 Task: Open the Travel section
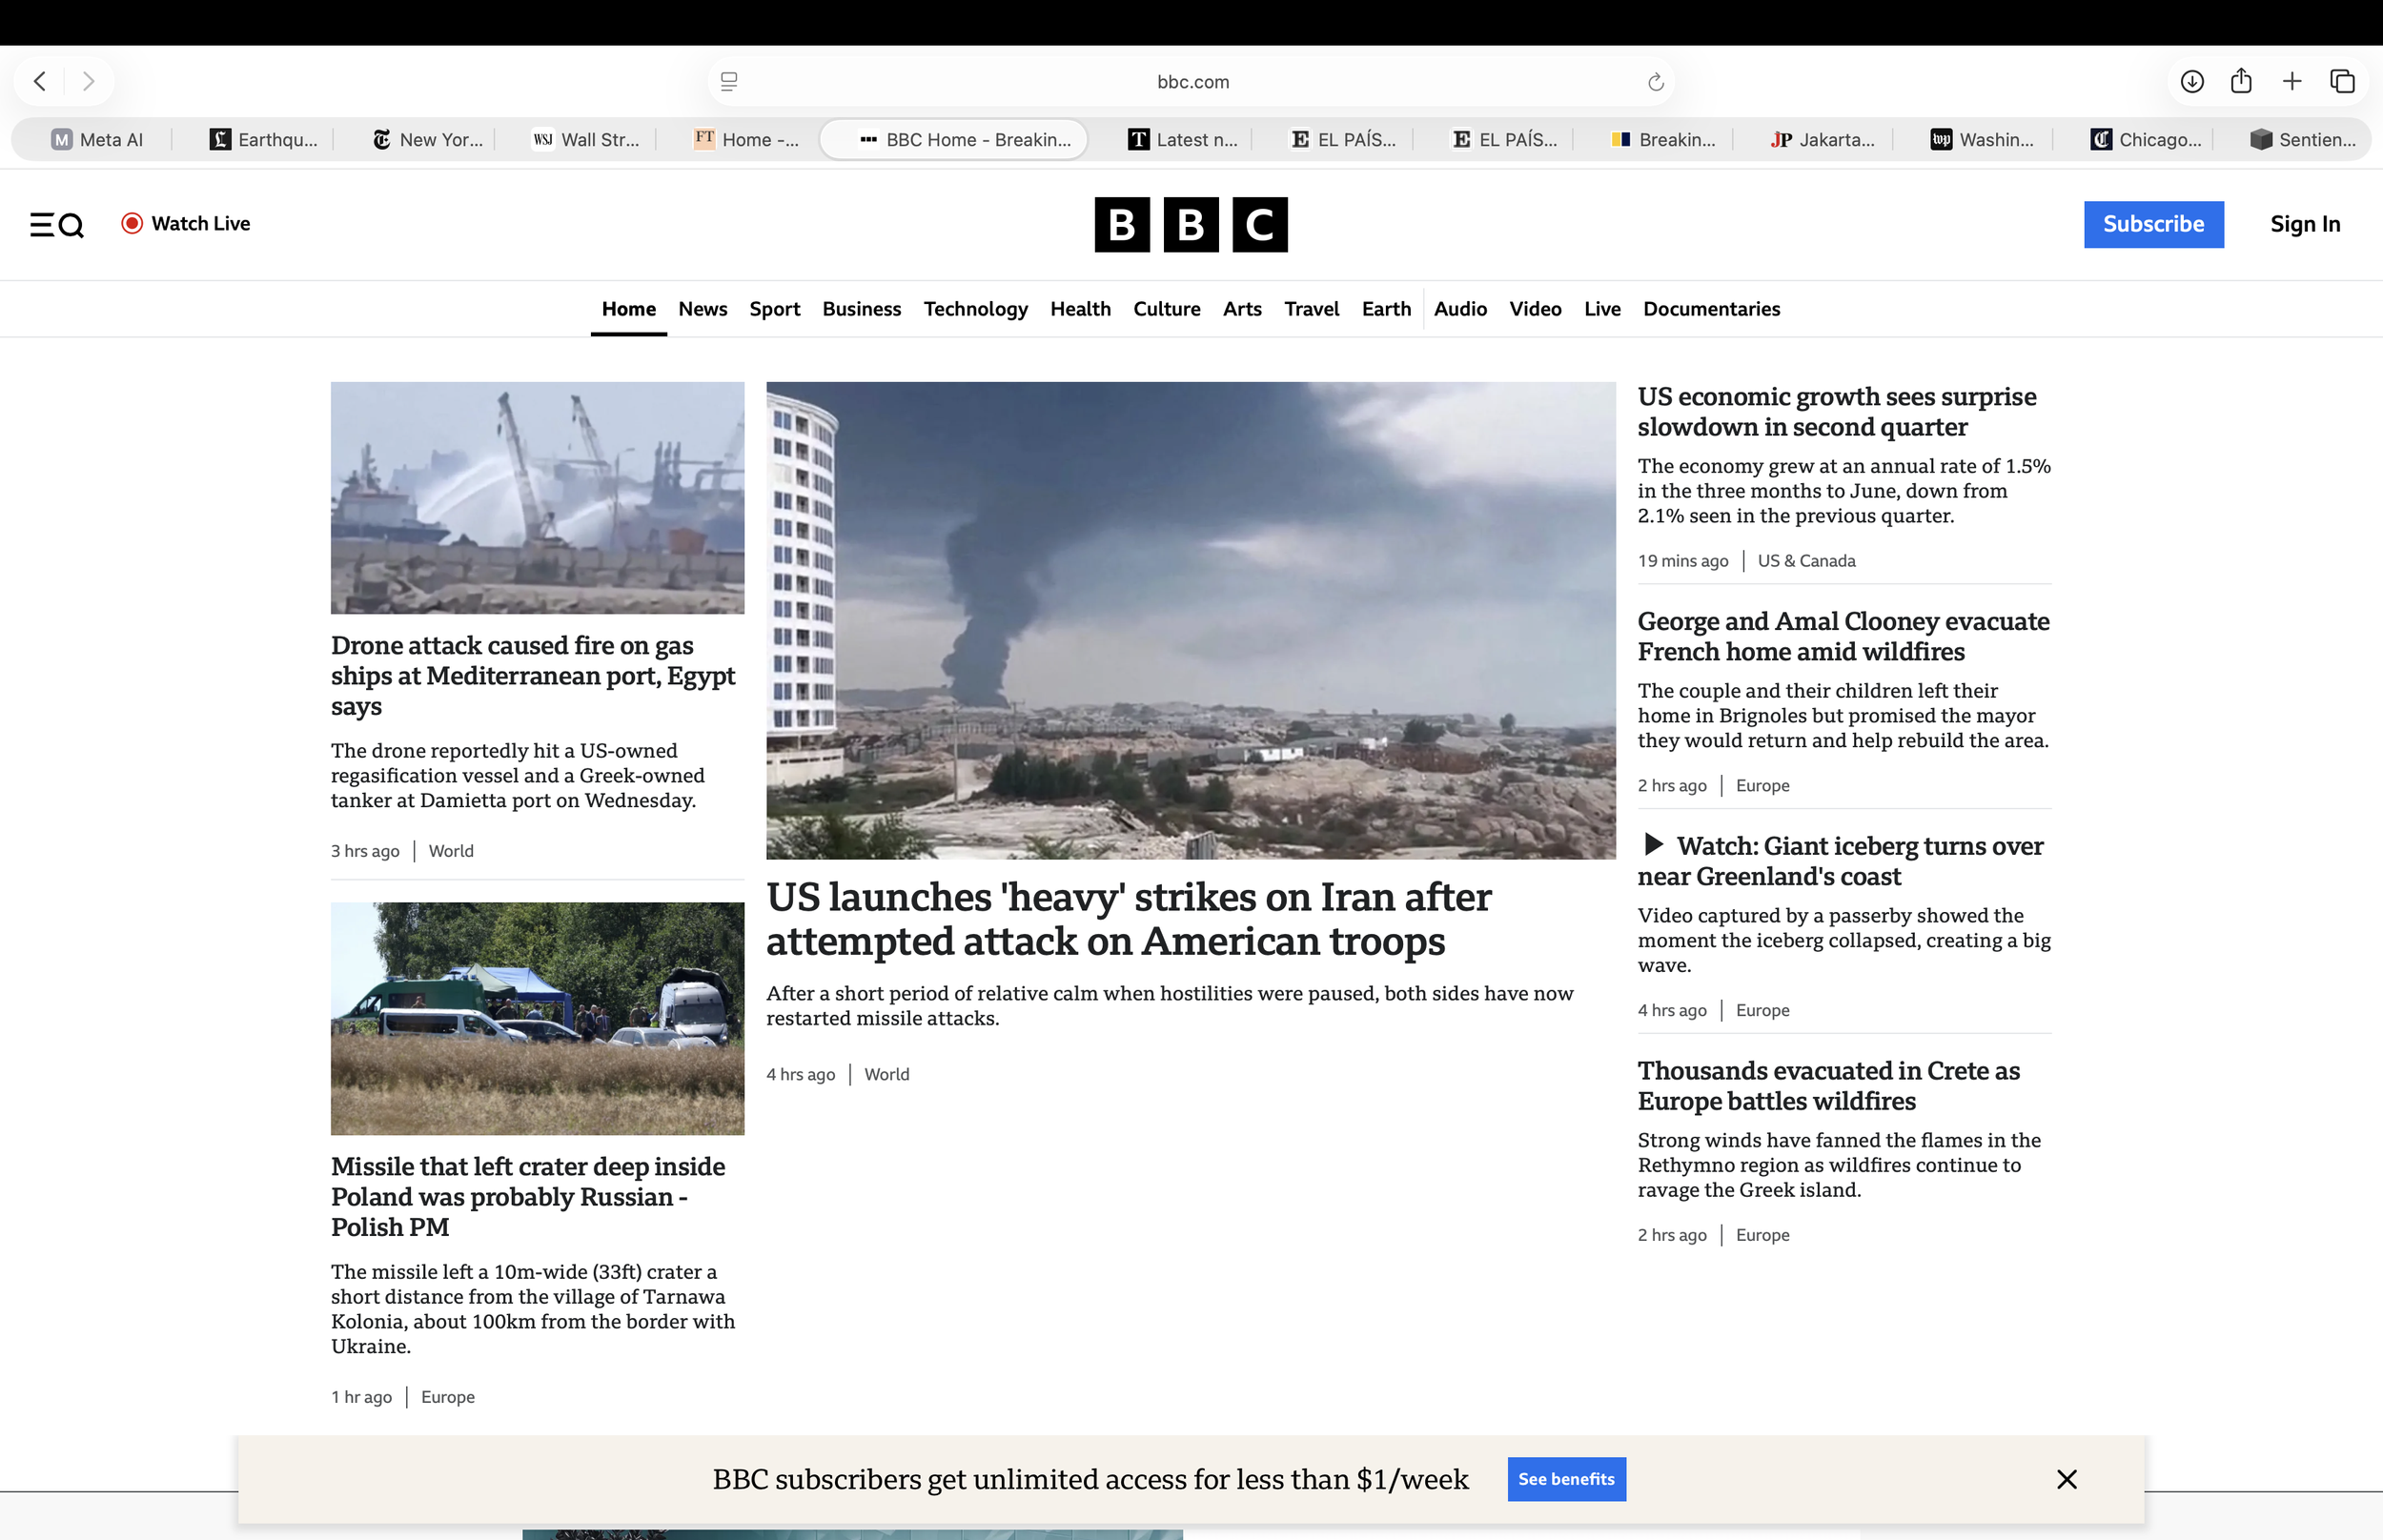[1311, 309]
